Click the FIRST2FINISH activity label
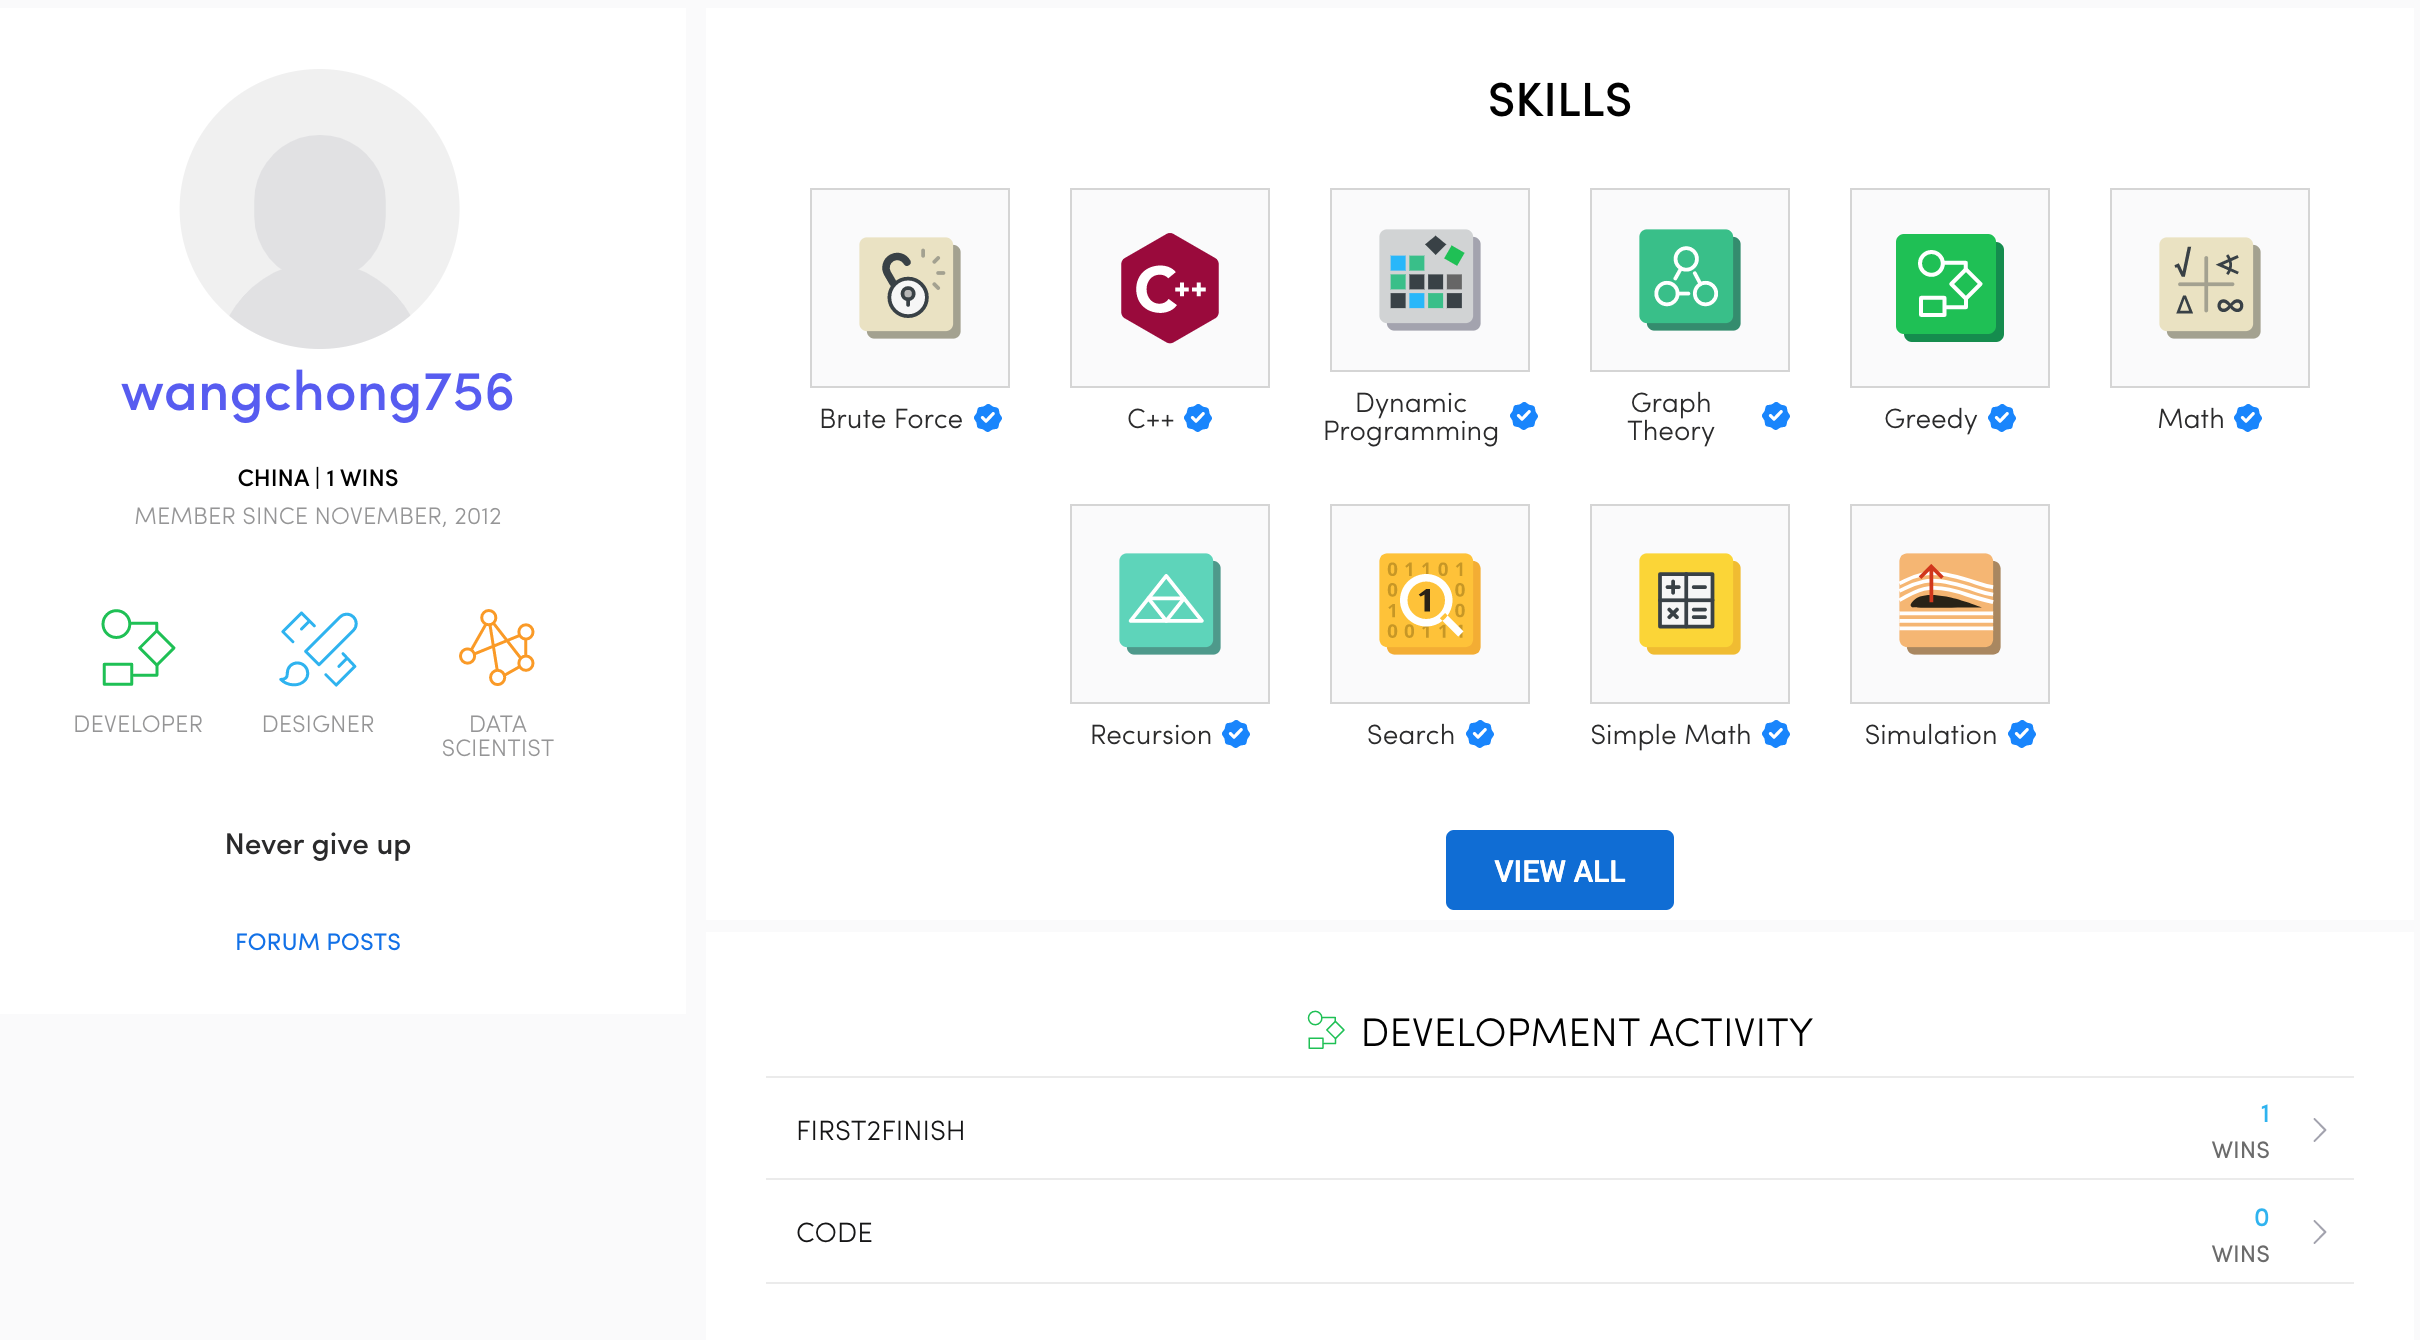 (880, 1131)
